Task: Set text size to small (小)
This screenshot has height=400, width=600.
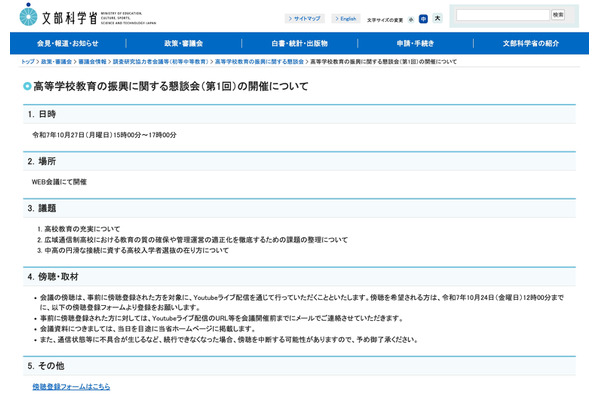Action: pyautogui.click(x=410, y=19)
